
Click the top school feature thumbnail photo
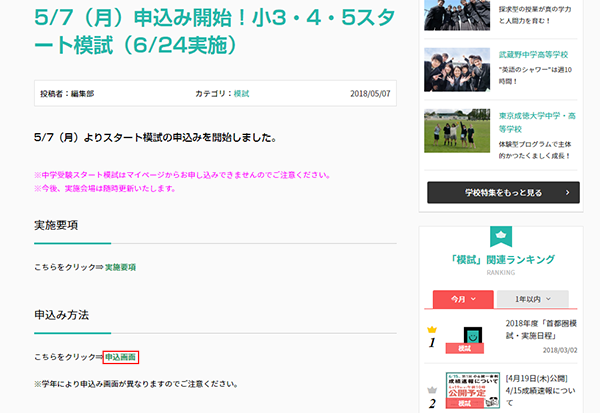[x=457, y=14]
